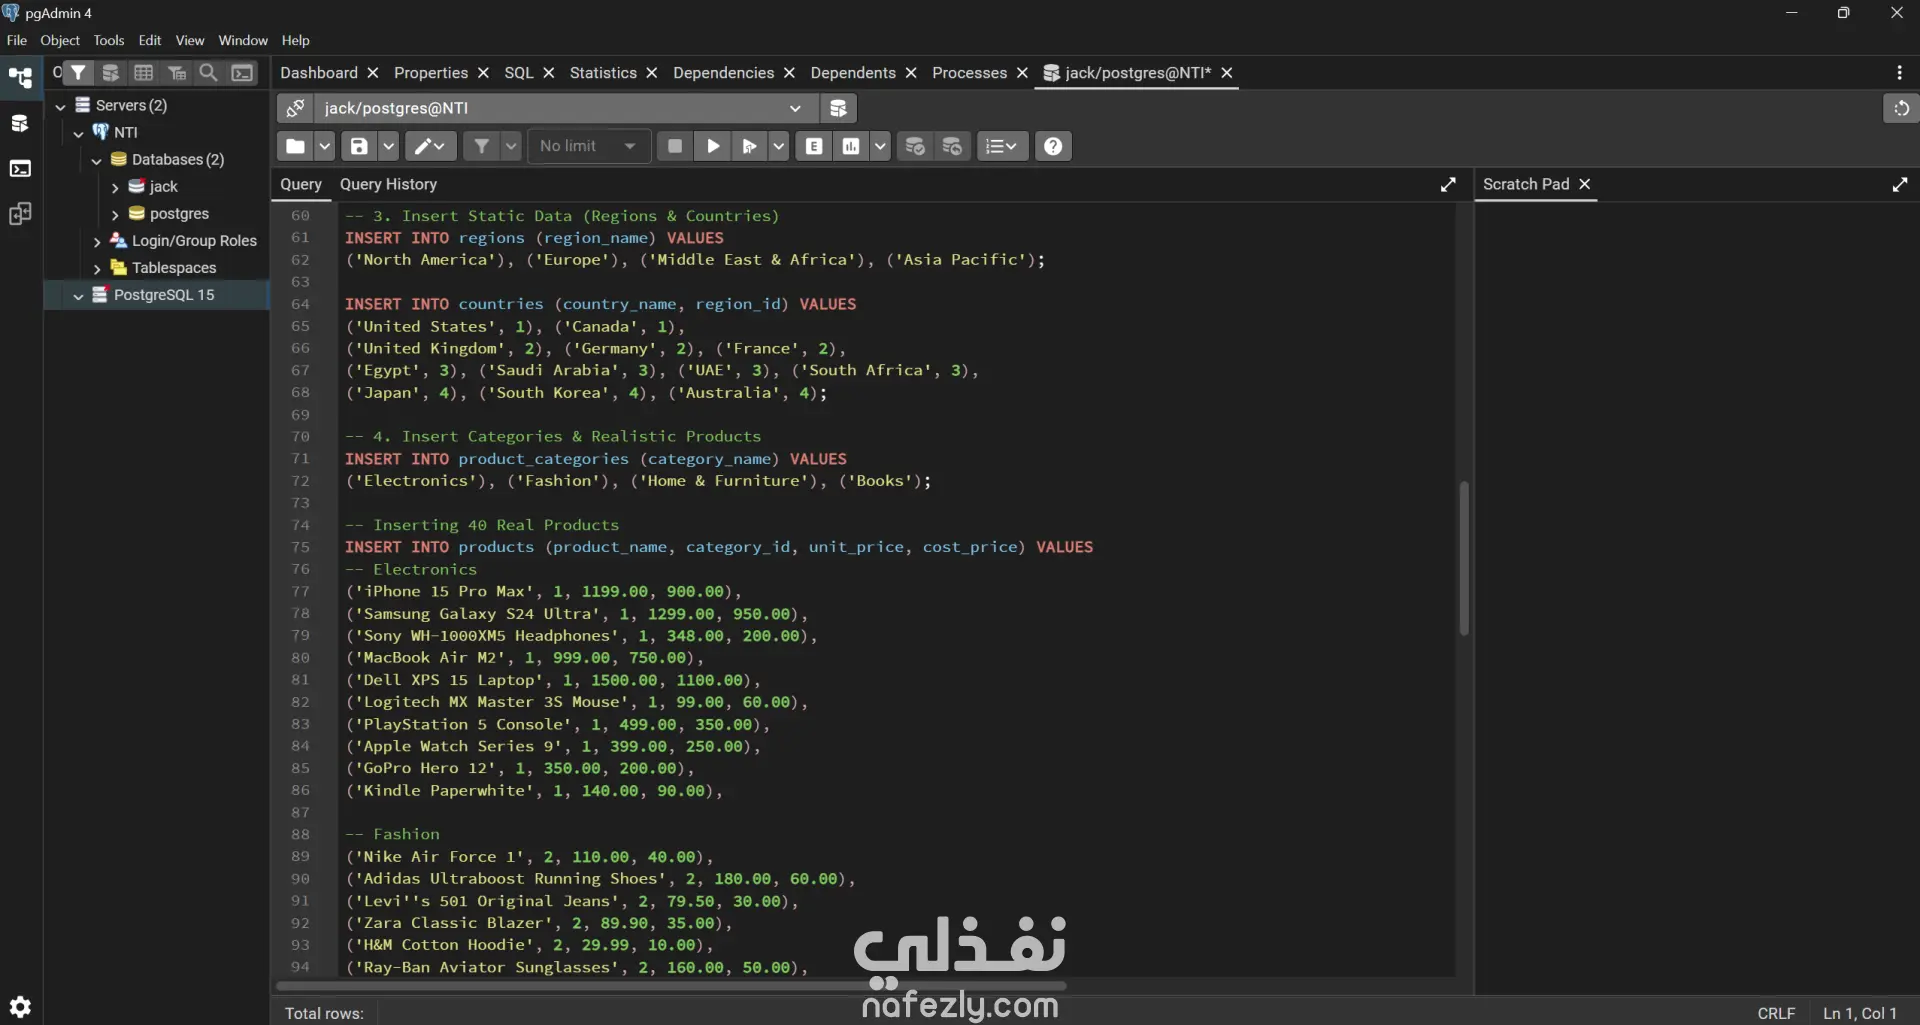1920x1025 pixels.
Task: Switch to the Statistics tab
Action: click(x=603, y=73)
